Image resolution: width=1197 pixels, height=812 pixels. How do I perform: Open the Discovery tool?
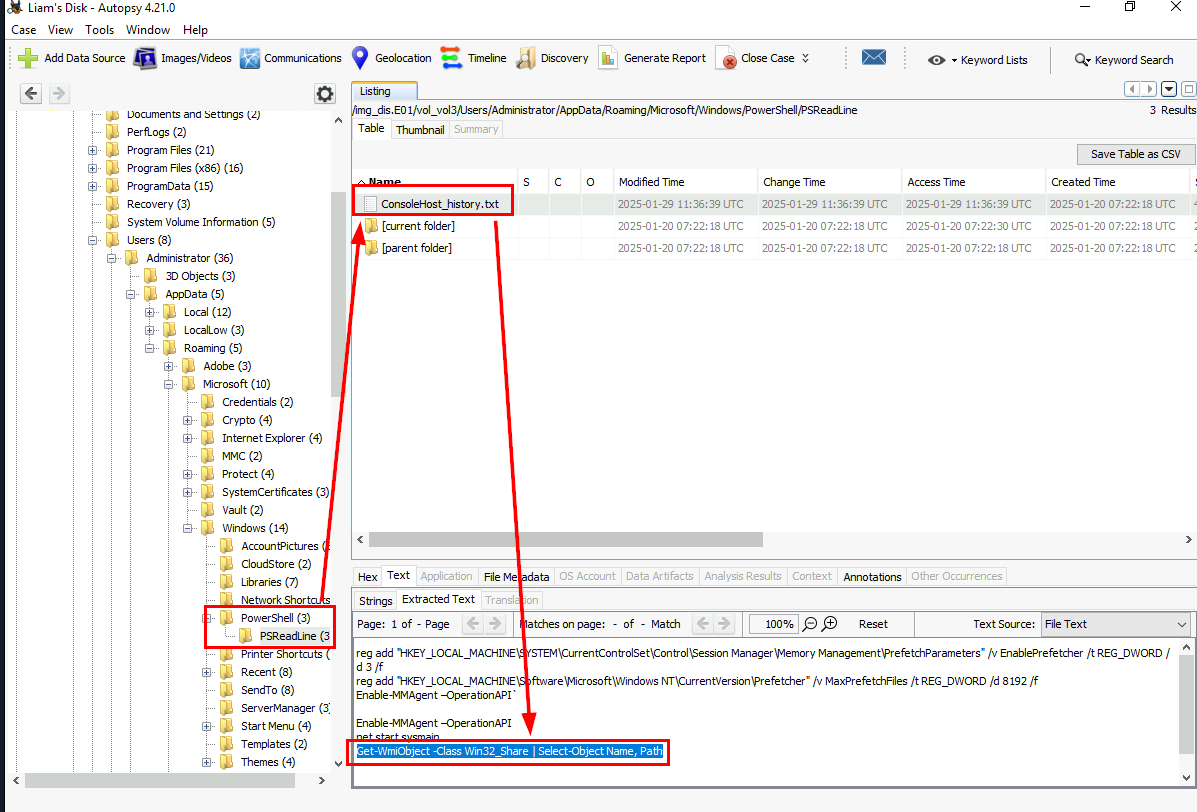coord(526,58)
